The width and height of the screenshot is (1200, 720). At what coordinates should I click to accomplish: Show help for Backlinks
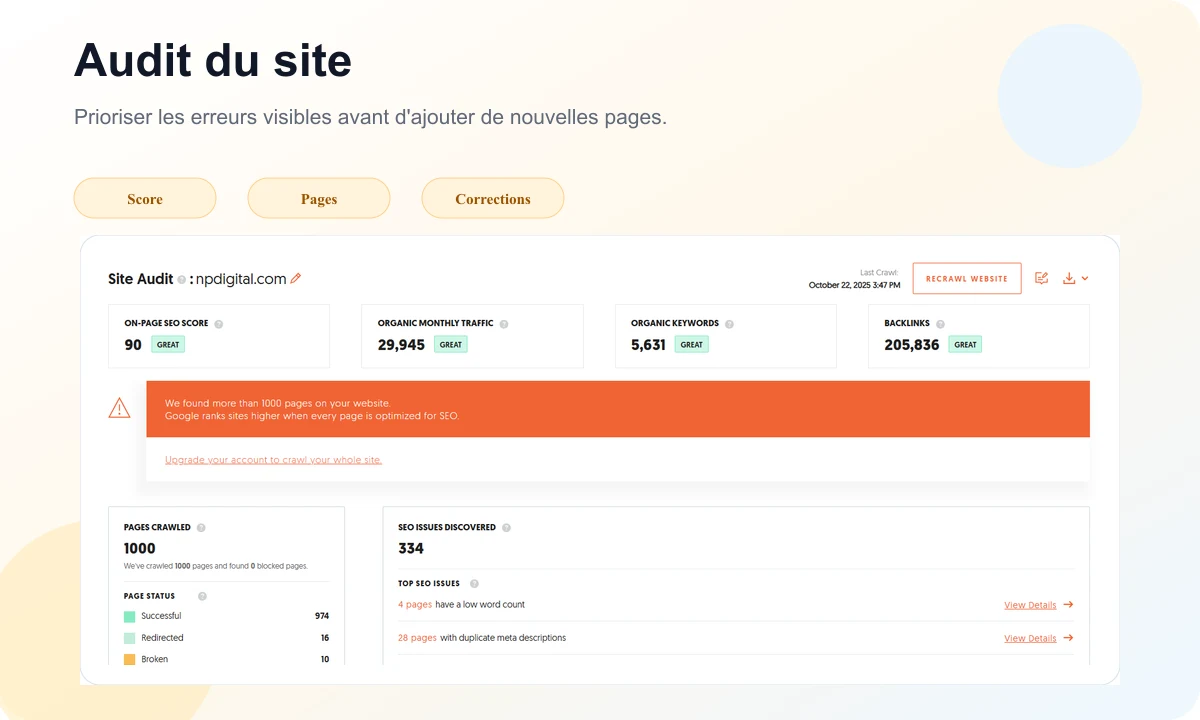click(x=940, y=324)
